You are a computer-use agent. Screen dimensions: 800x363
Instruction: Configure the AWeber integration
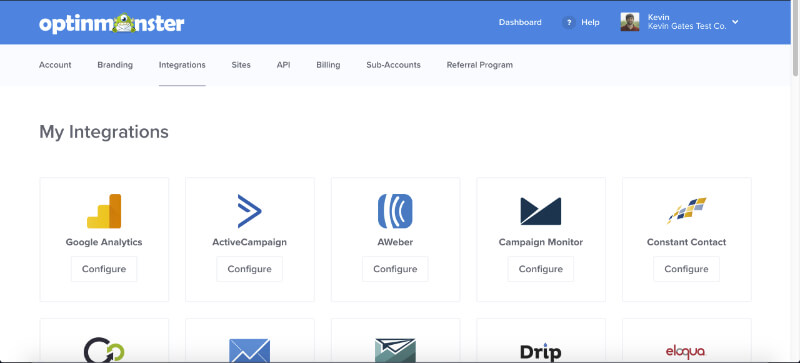[395, 269]
